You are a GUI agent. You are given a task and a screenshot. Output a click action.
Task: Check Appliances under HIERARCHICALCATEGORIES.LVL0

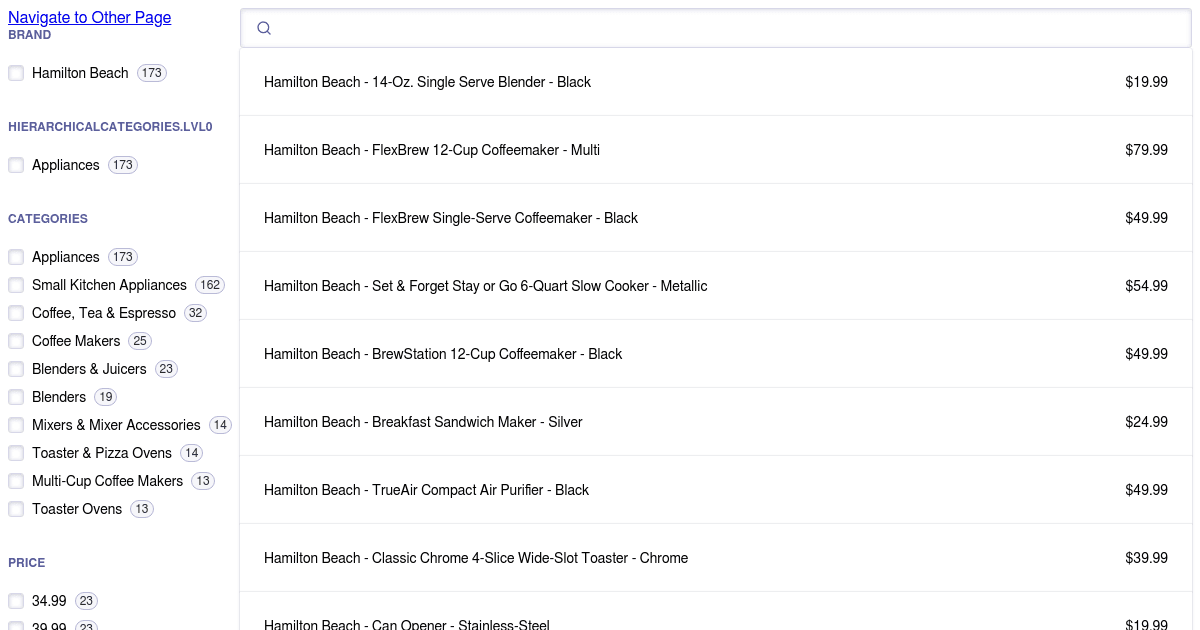pos(16,165)
